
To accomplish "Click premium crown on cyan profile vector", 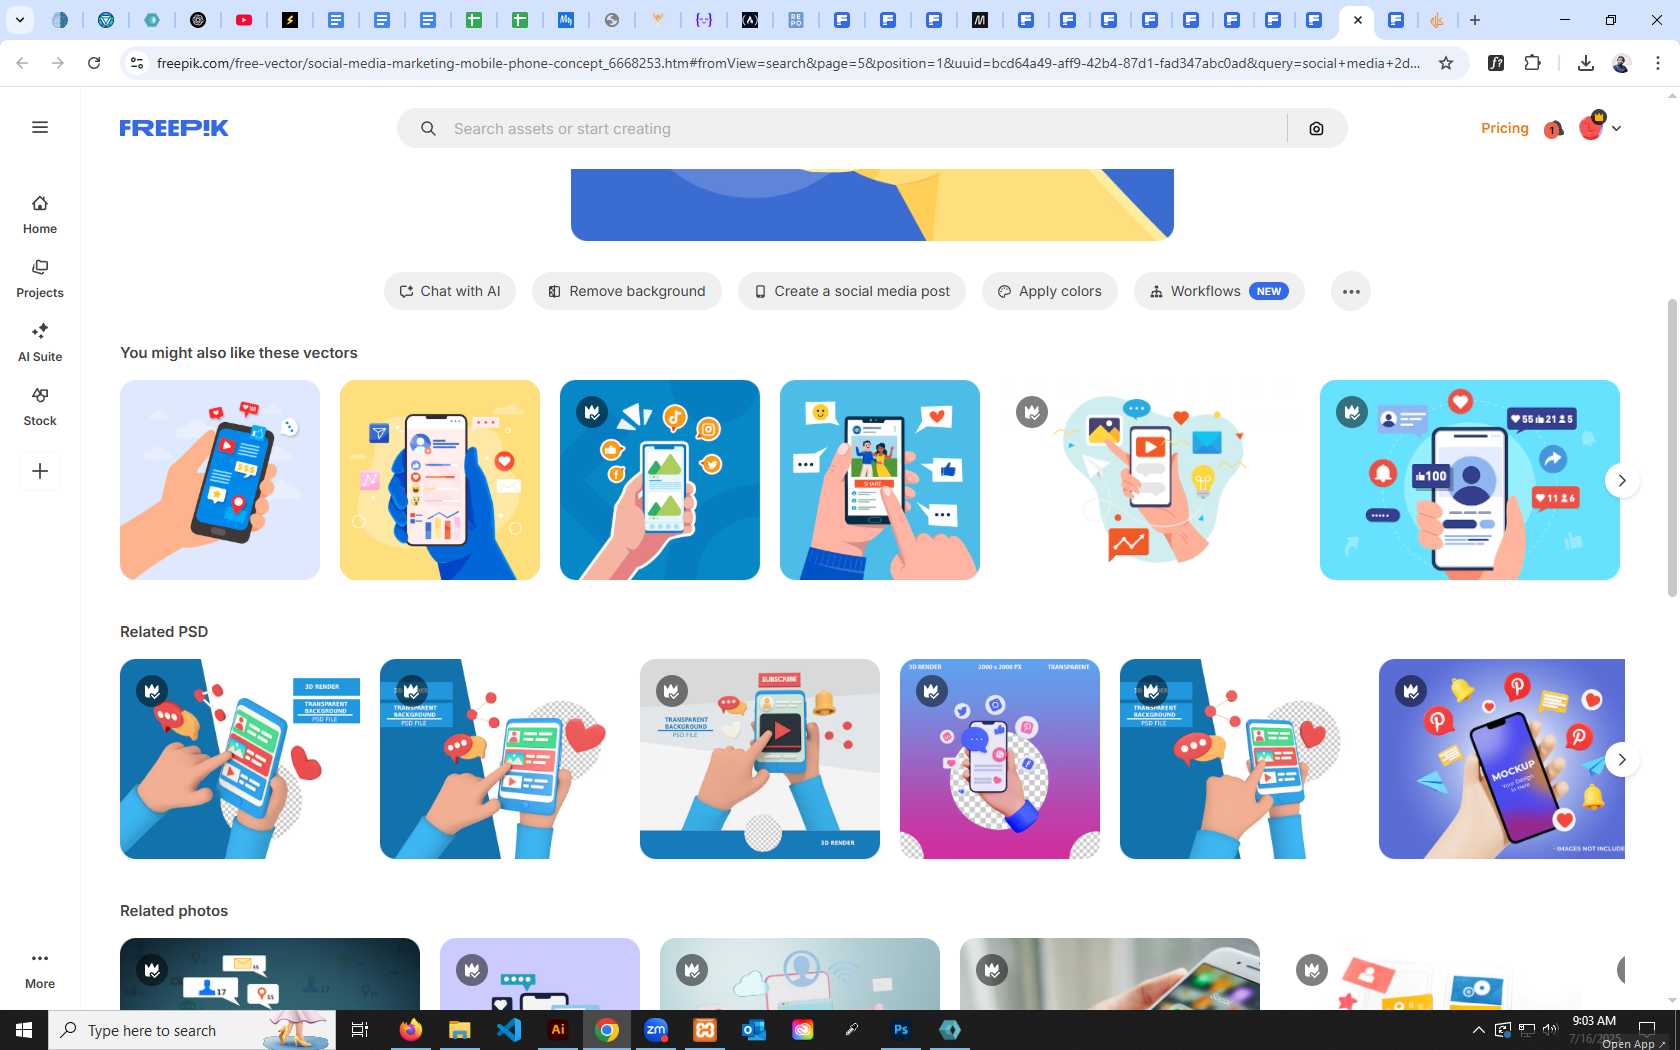I will tap(1352, 411).
